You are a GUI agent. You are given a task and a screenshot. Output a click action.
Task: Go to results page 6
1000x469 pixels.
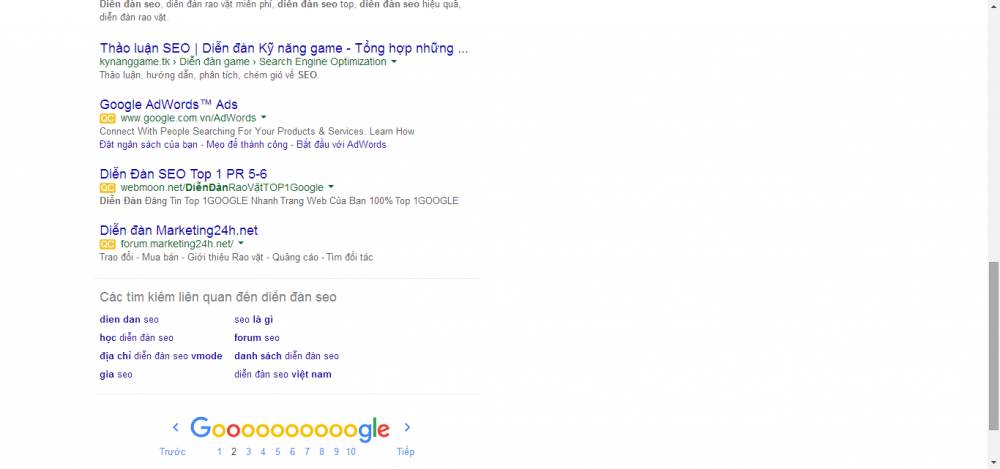292,452
